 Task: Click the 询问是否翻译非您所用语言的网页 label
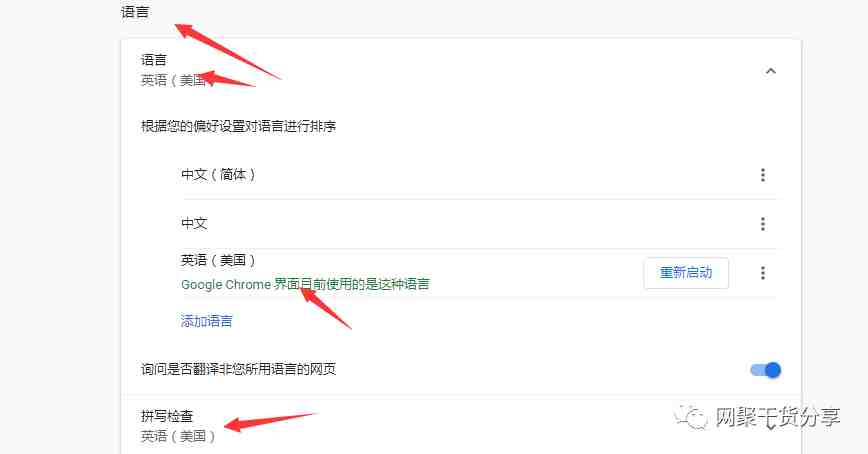[239, 369]
